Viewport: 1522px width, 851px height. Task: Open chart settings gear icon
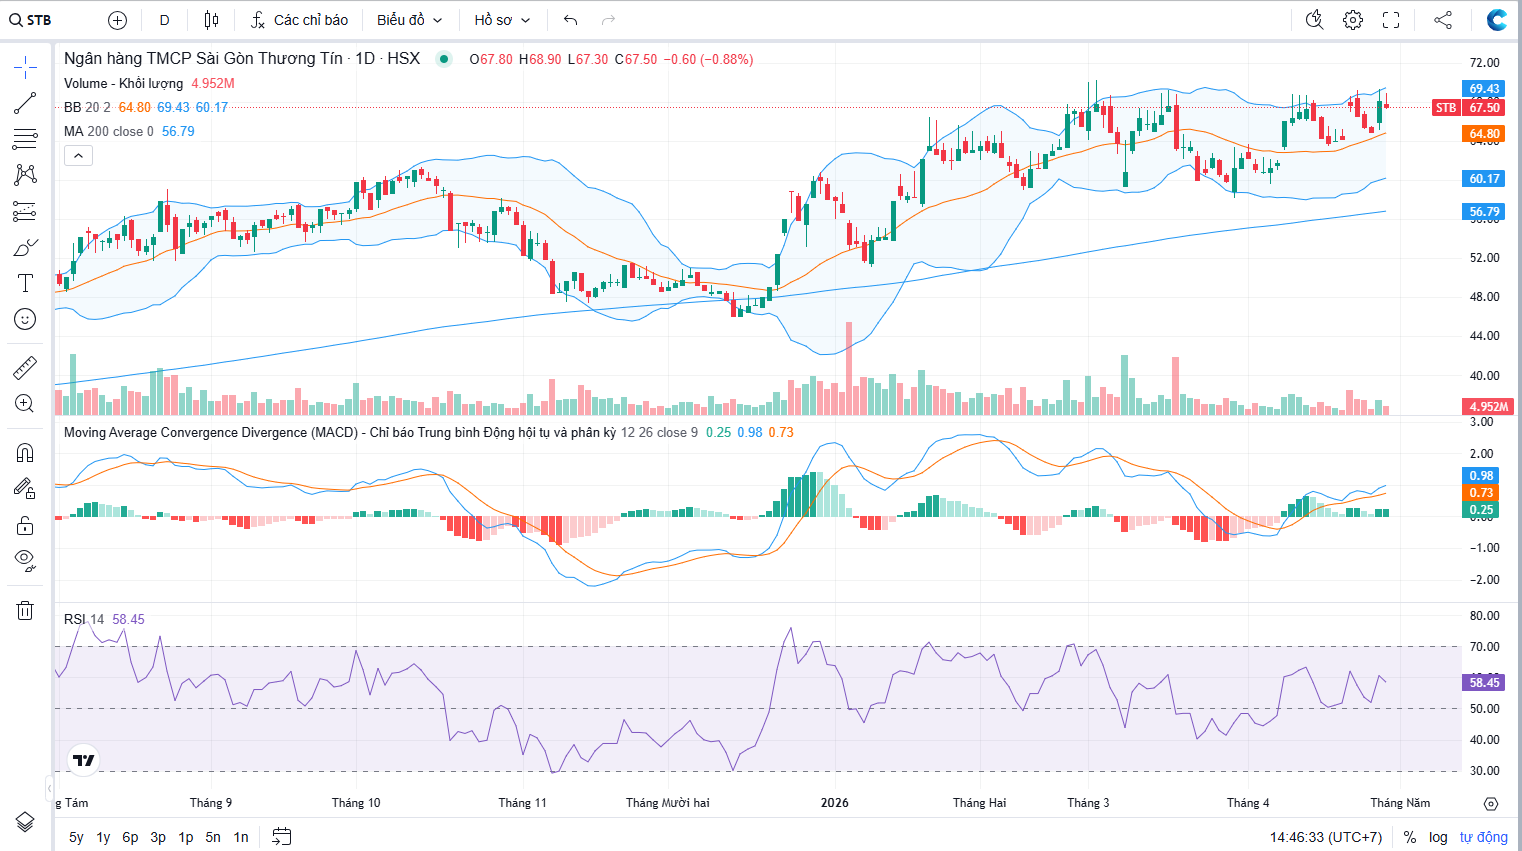pyautogui.click(x=1353, y=20)
